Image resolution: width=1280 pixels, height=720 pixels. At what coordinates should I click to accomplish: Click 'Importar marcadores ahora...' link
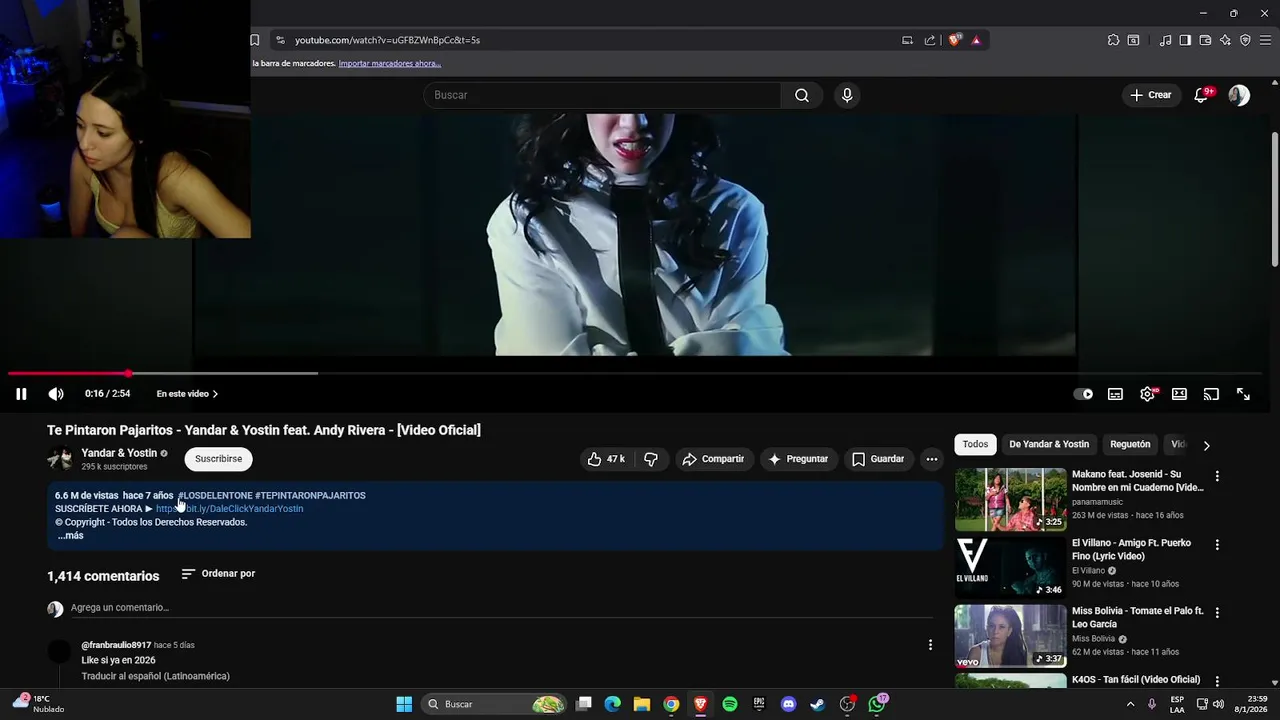click(389, 63)
